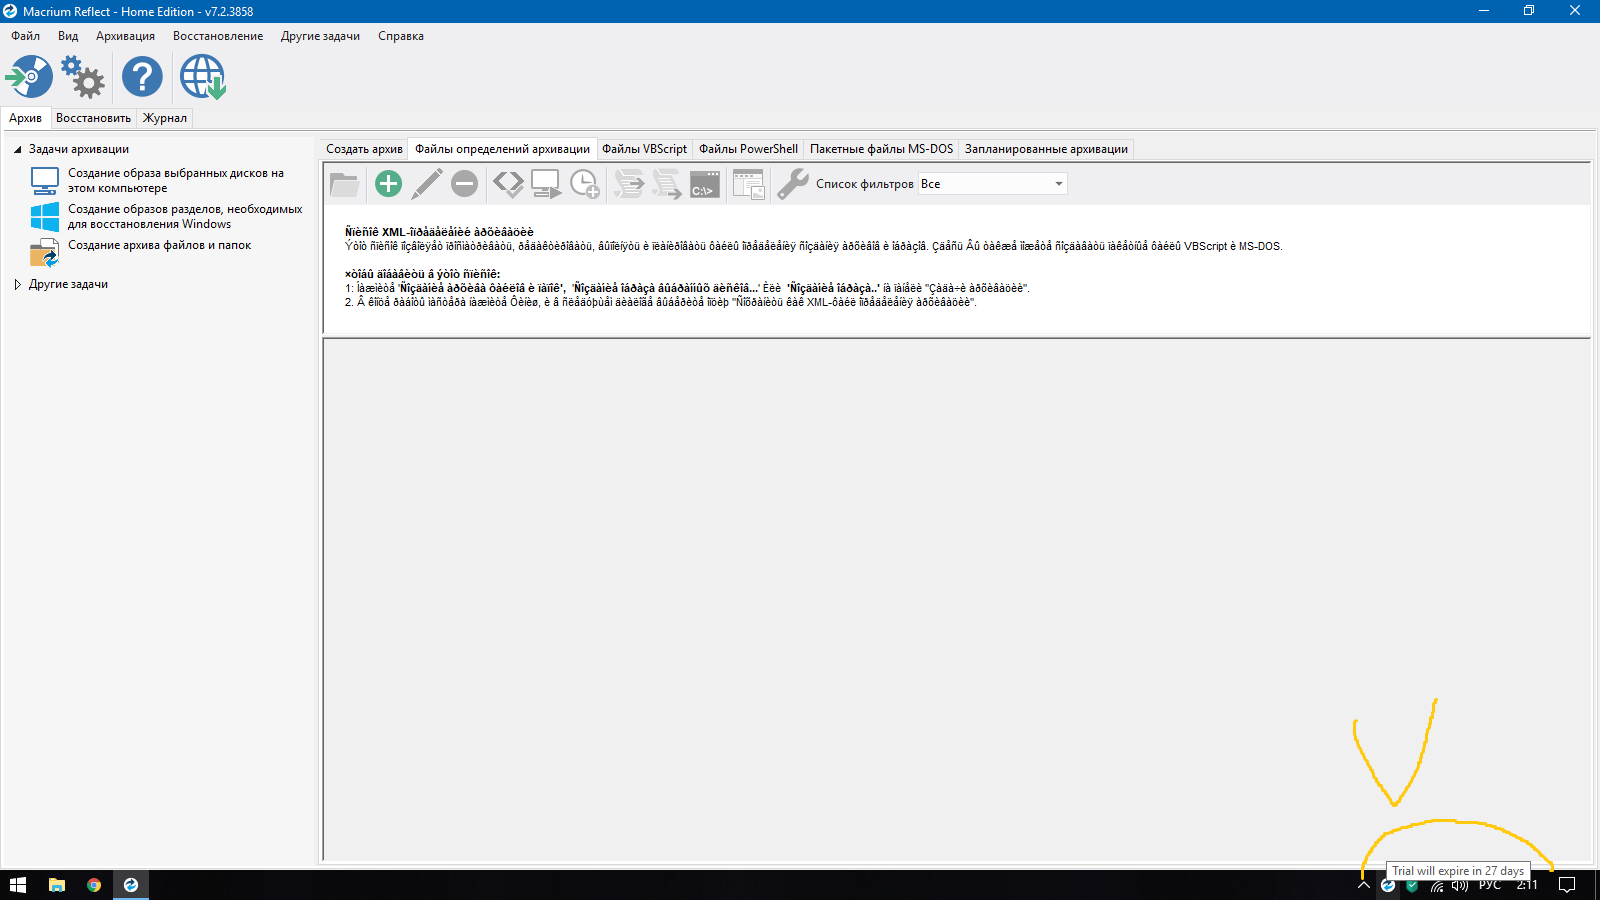
Task: Click the green plus add icon
Action: (x=388, y=184)
